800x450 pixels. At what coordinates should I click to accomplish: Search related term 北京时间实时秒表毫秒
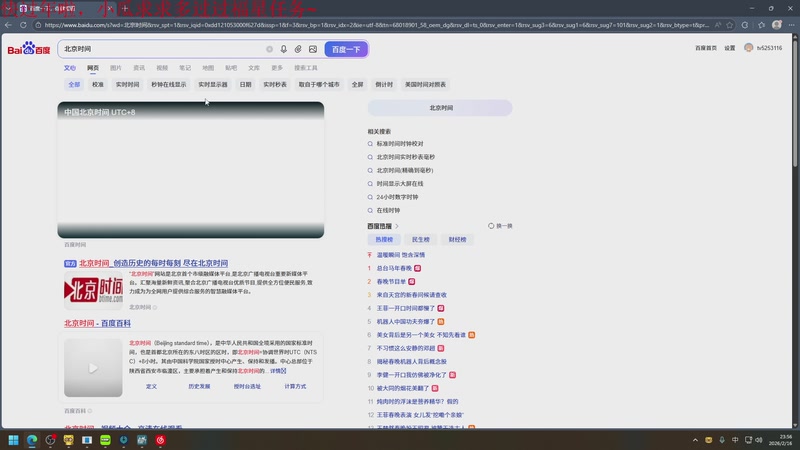406,157
